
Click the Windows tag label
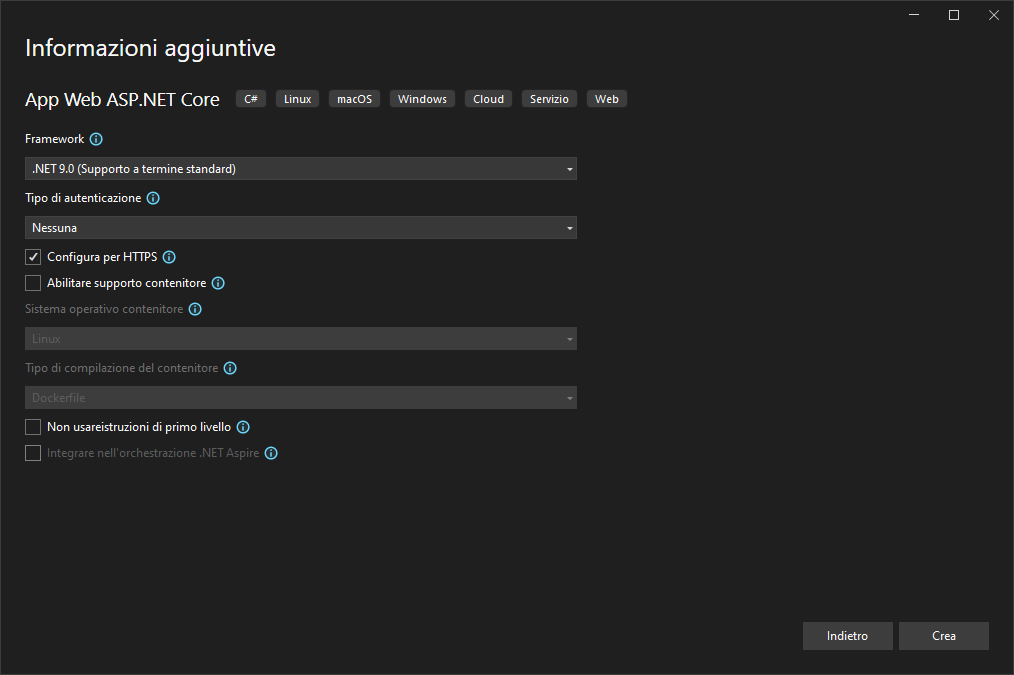tap(422, 99)
